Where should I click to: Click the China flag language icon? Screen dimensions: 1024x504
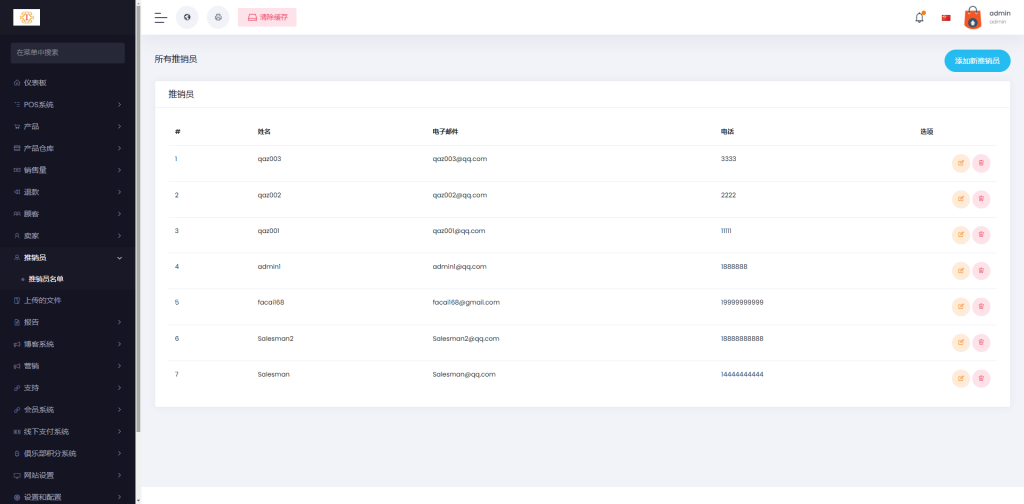pos(946,17)
